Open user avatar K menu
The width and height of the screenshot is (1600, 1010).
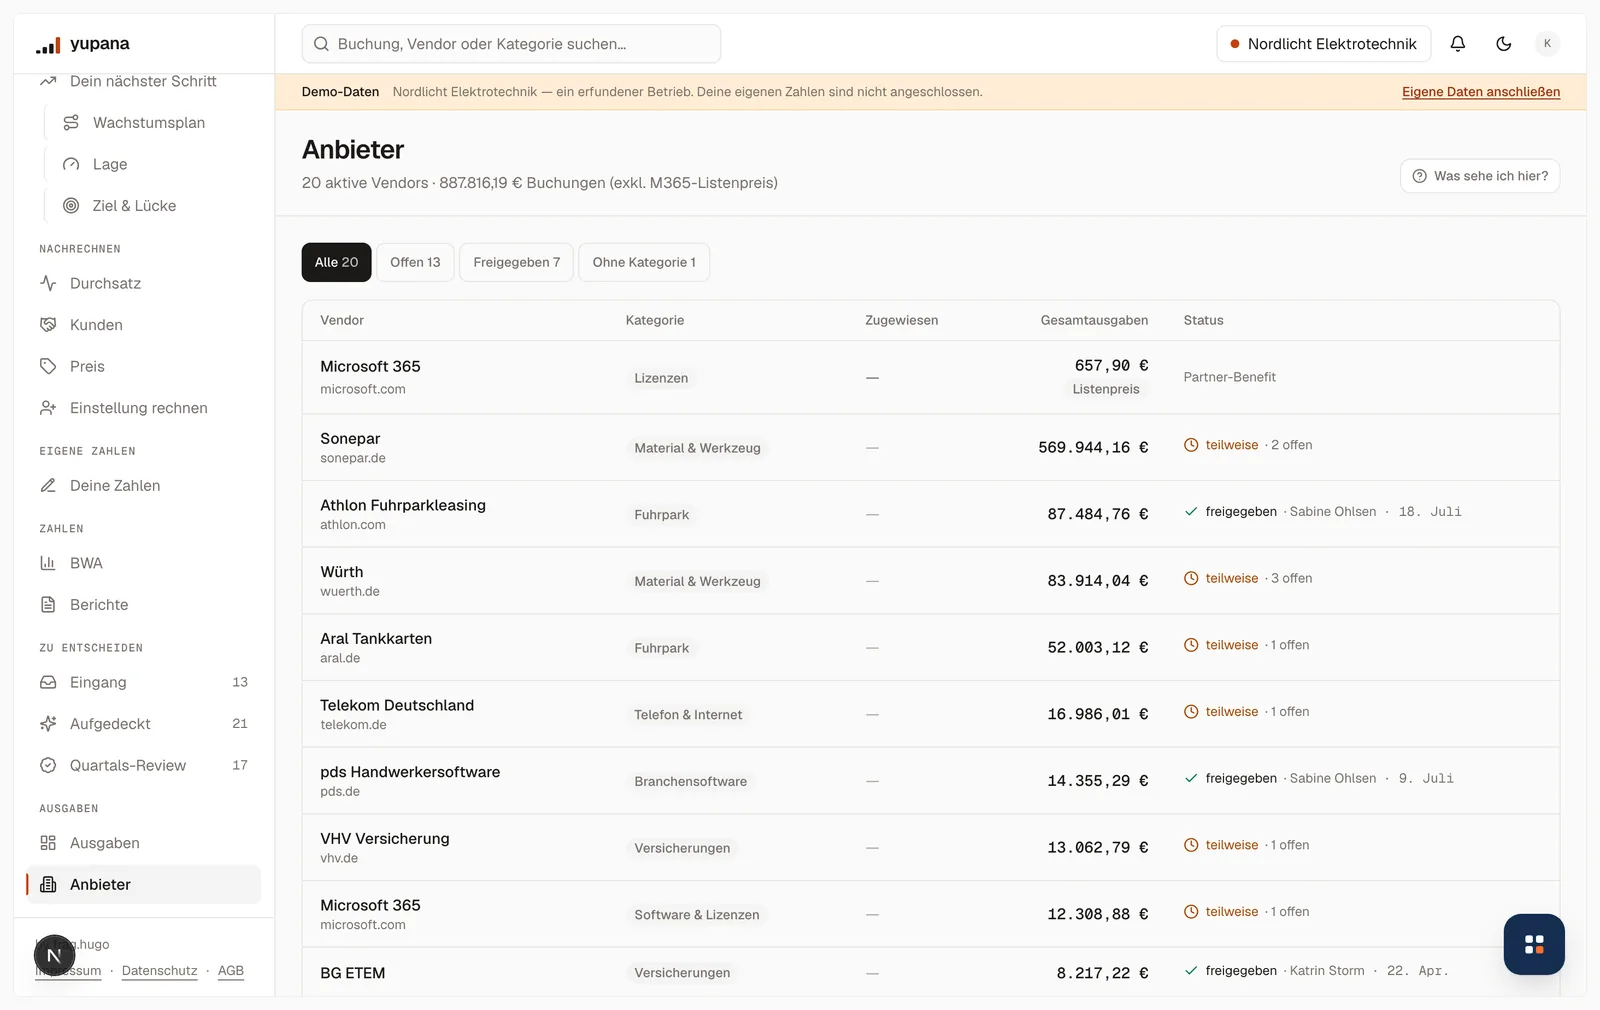(x=1547, y=43)
